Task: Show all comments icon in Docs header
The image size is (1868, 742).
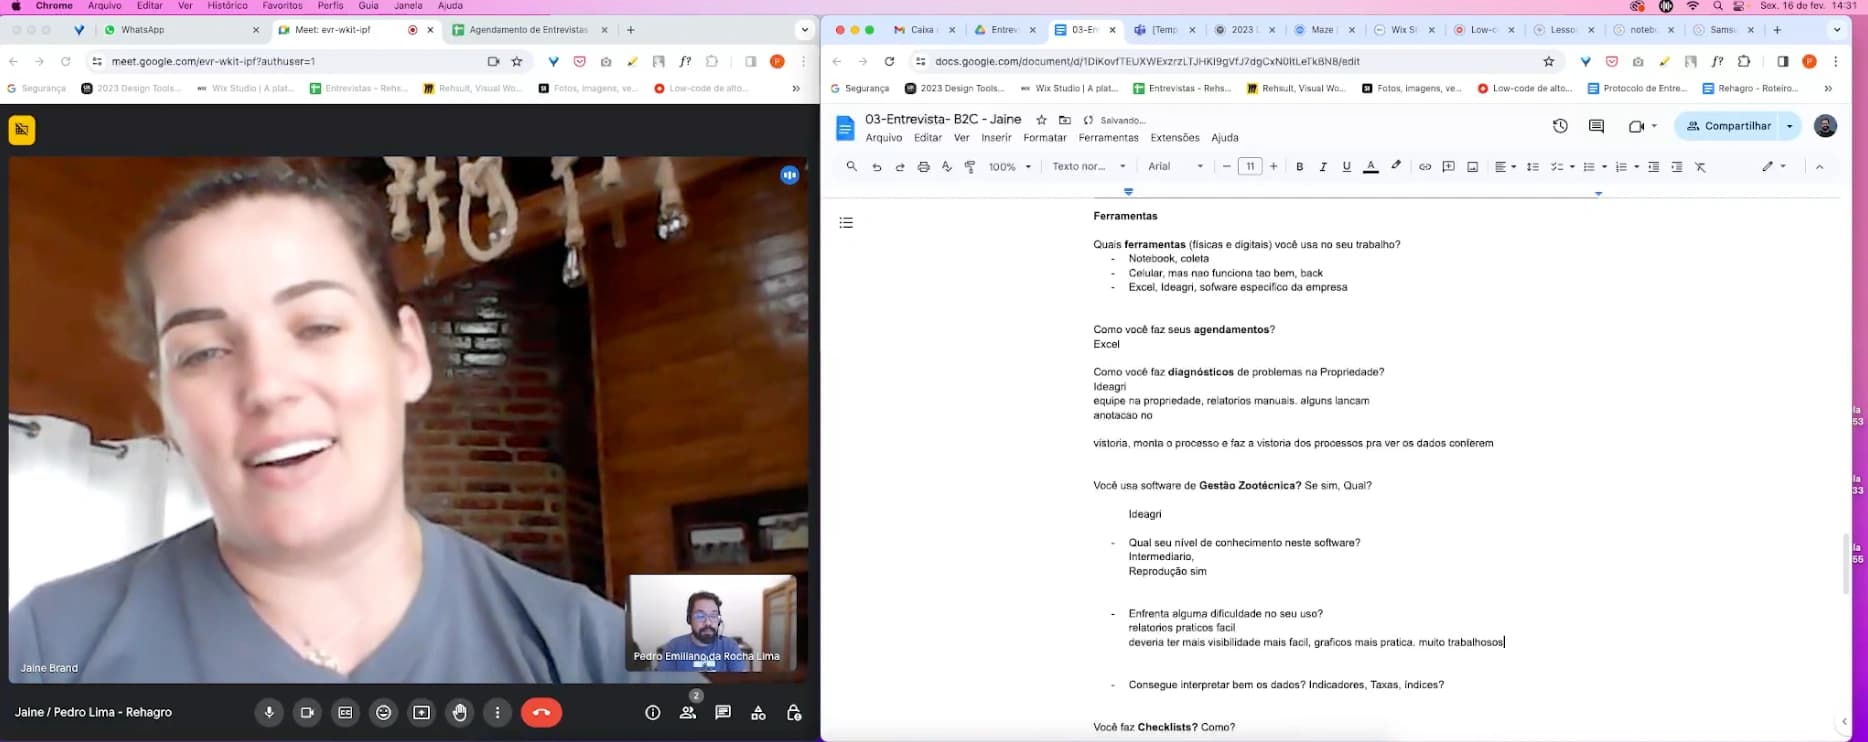Action: click(x=1596, y=126)
